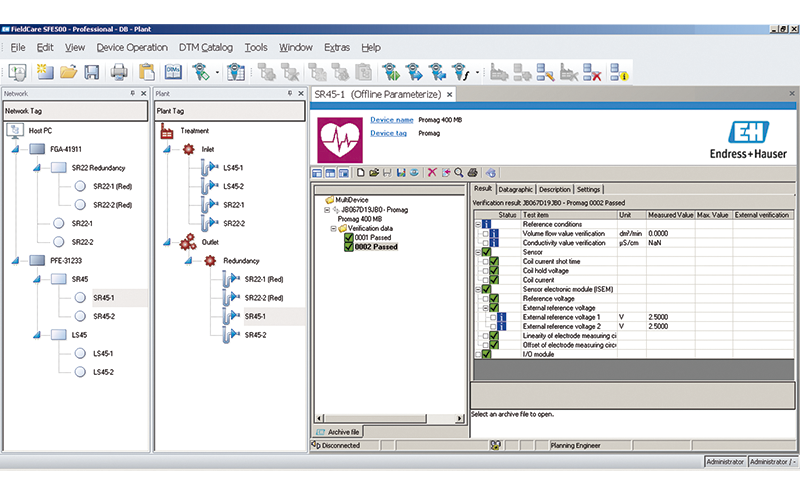The height and width of the screenshot is (495, 800).
Task: Tick External reference voltage 1 checkbox
Action: pyautogui.click(x=493, y=317)
